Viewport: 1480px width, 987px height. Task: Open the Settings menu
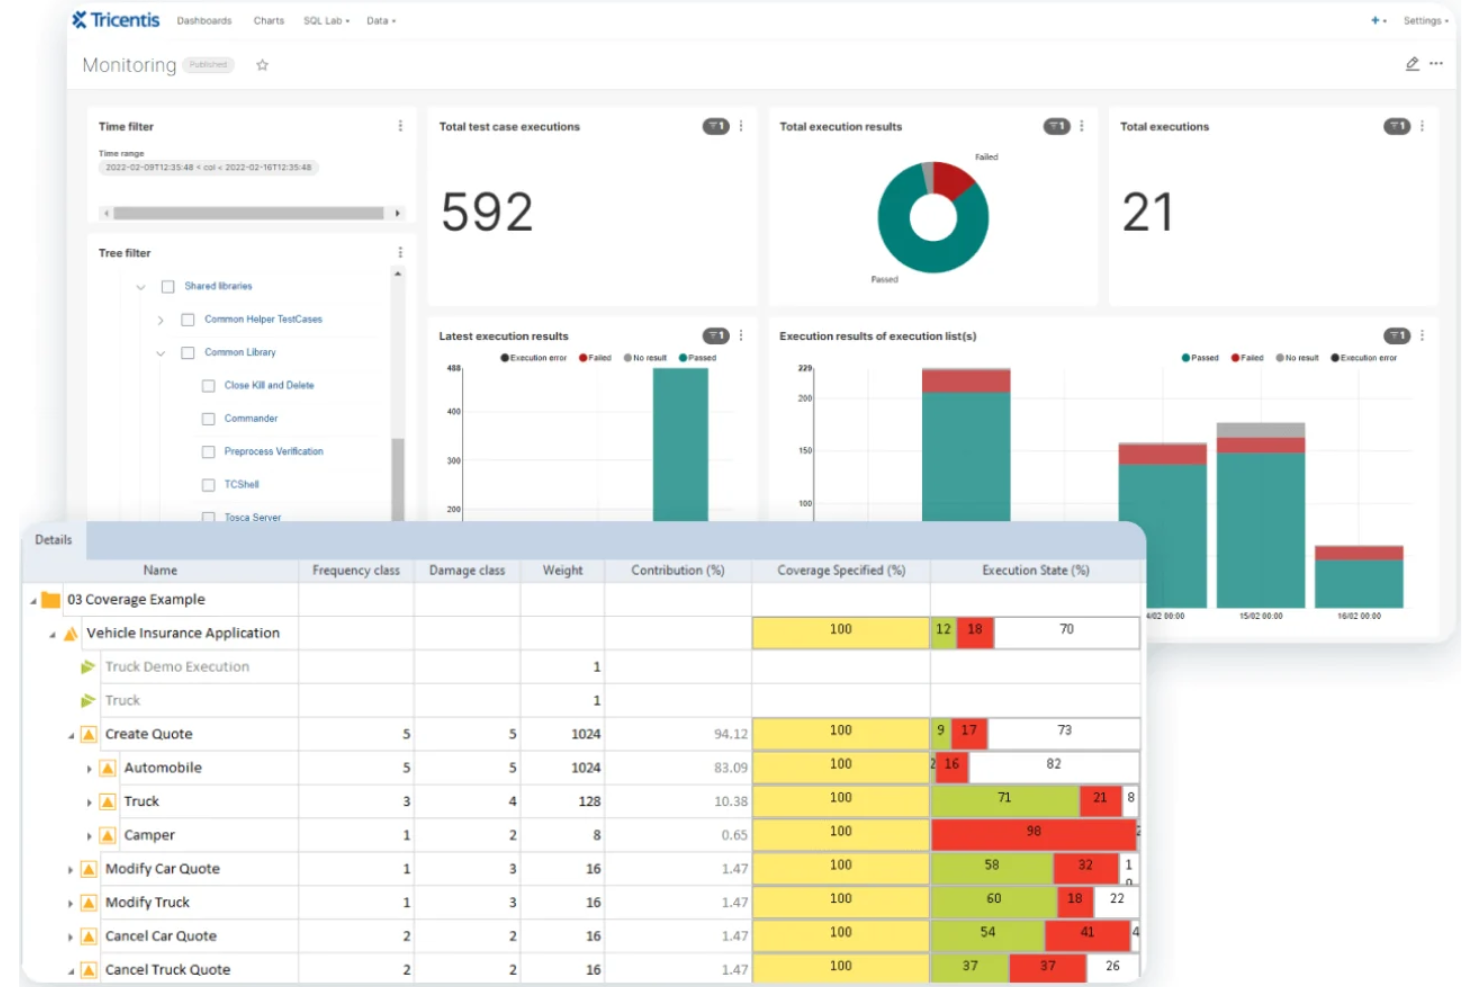click(1424, 20)
